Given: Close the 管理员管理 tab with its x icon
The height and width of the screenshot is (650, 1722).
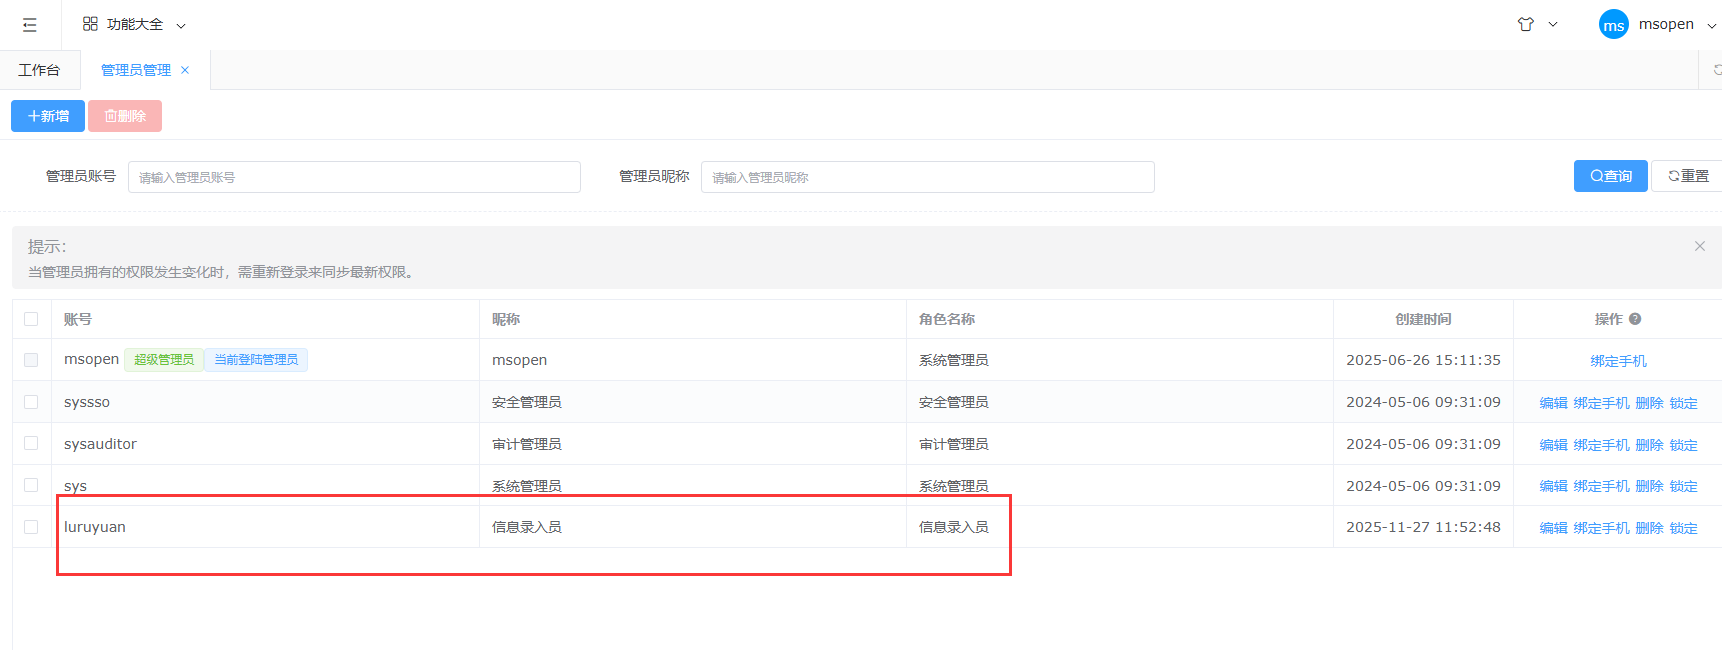Looking at the screenshot, I should (x=185, y=70).
